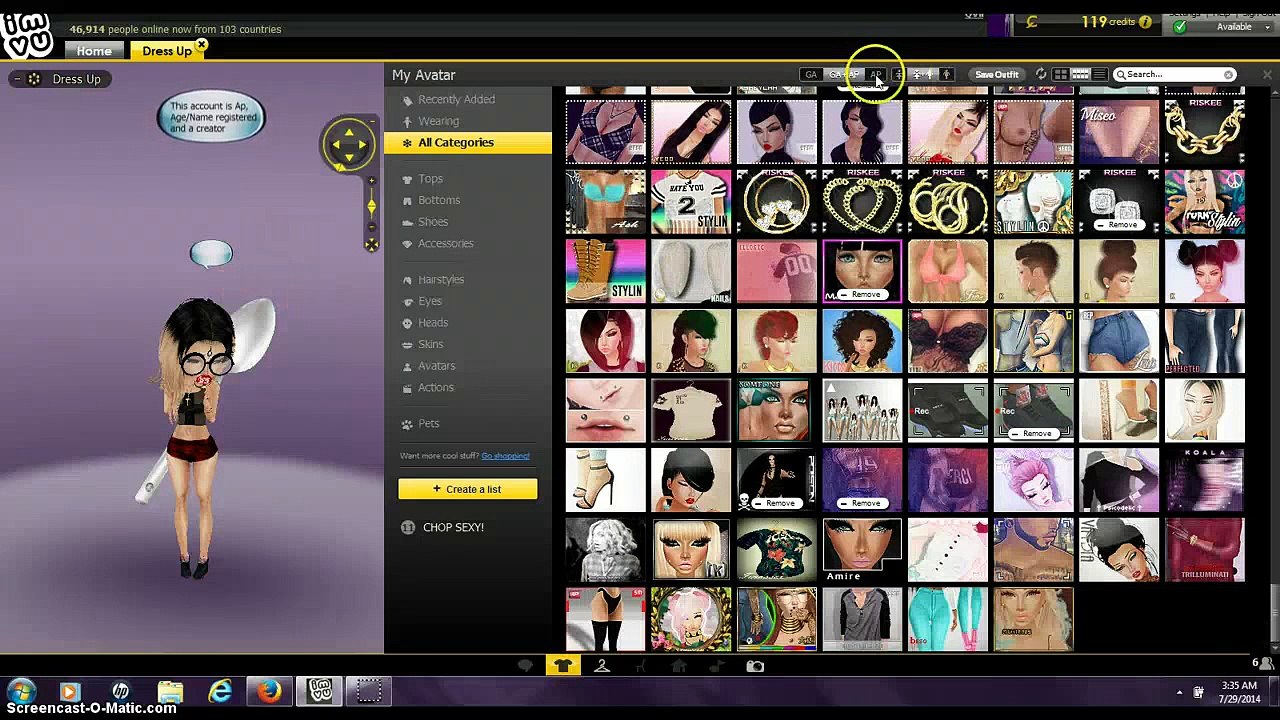Click the yellow camera pan control
1280x720 pixels.
pos(348,145)
